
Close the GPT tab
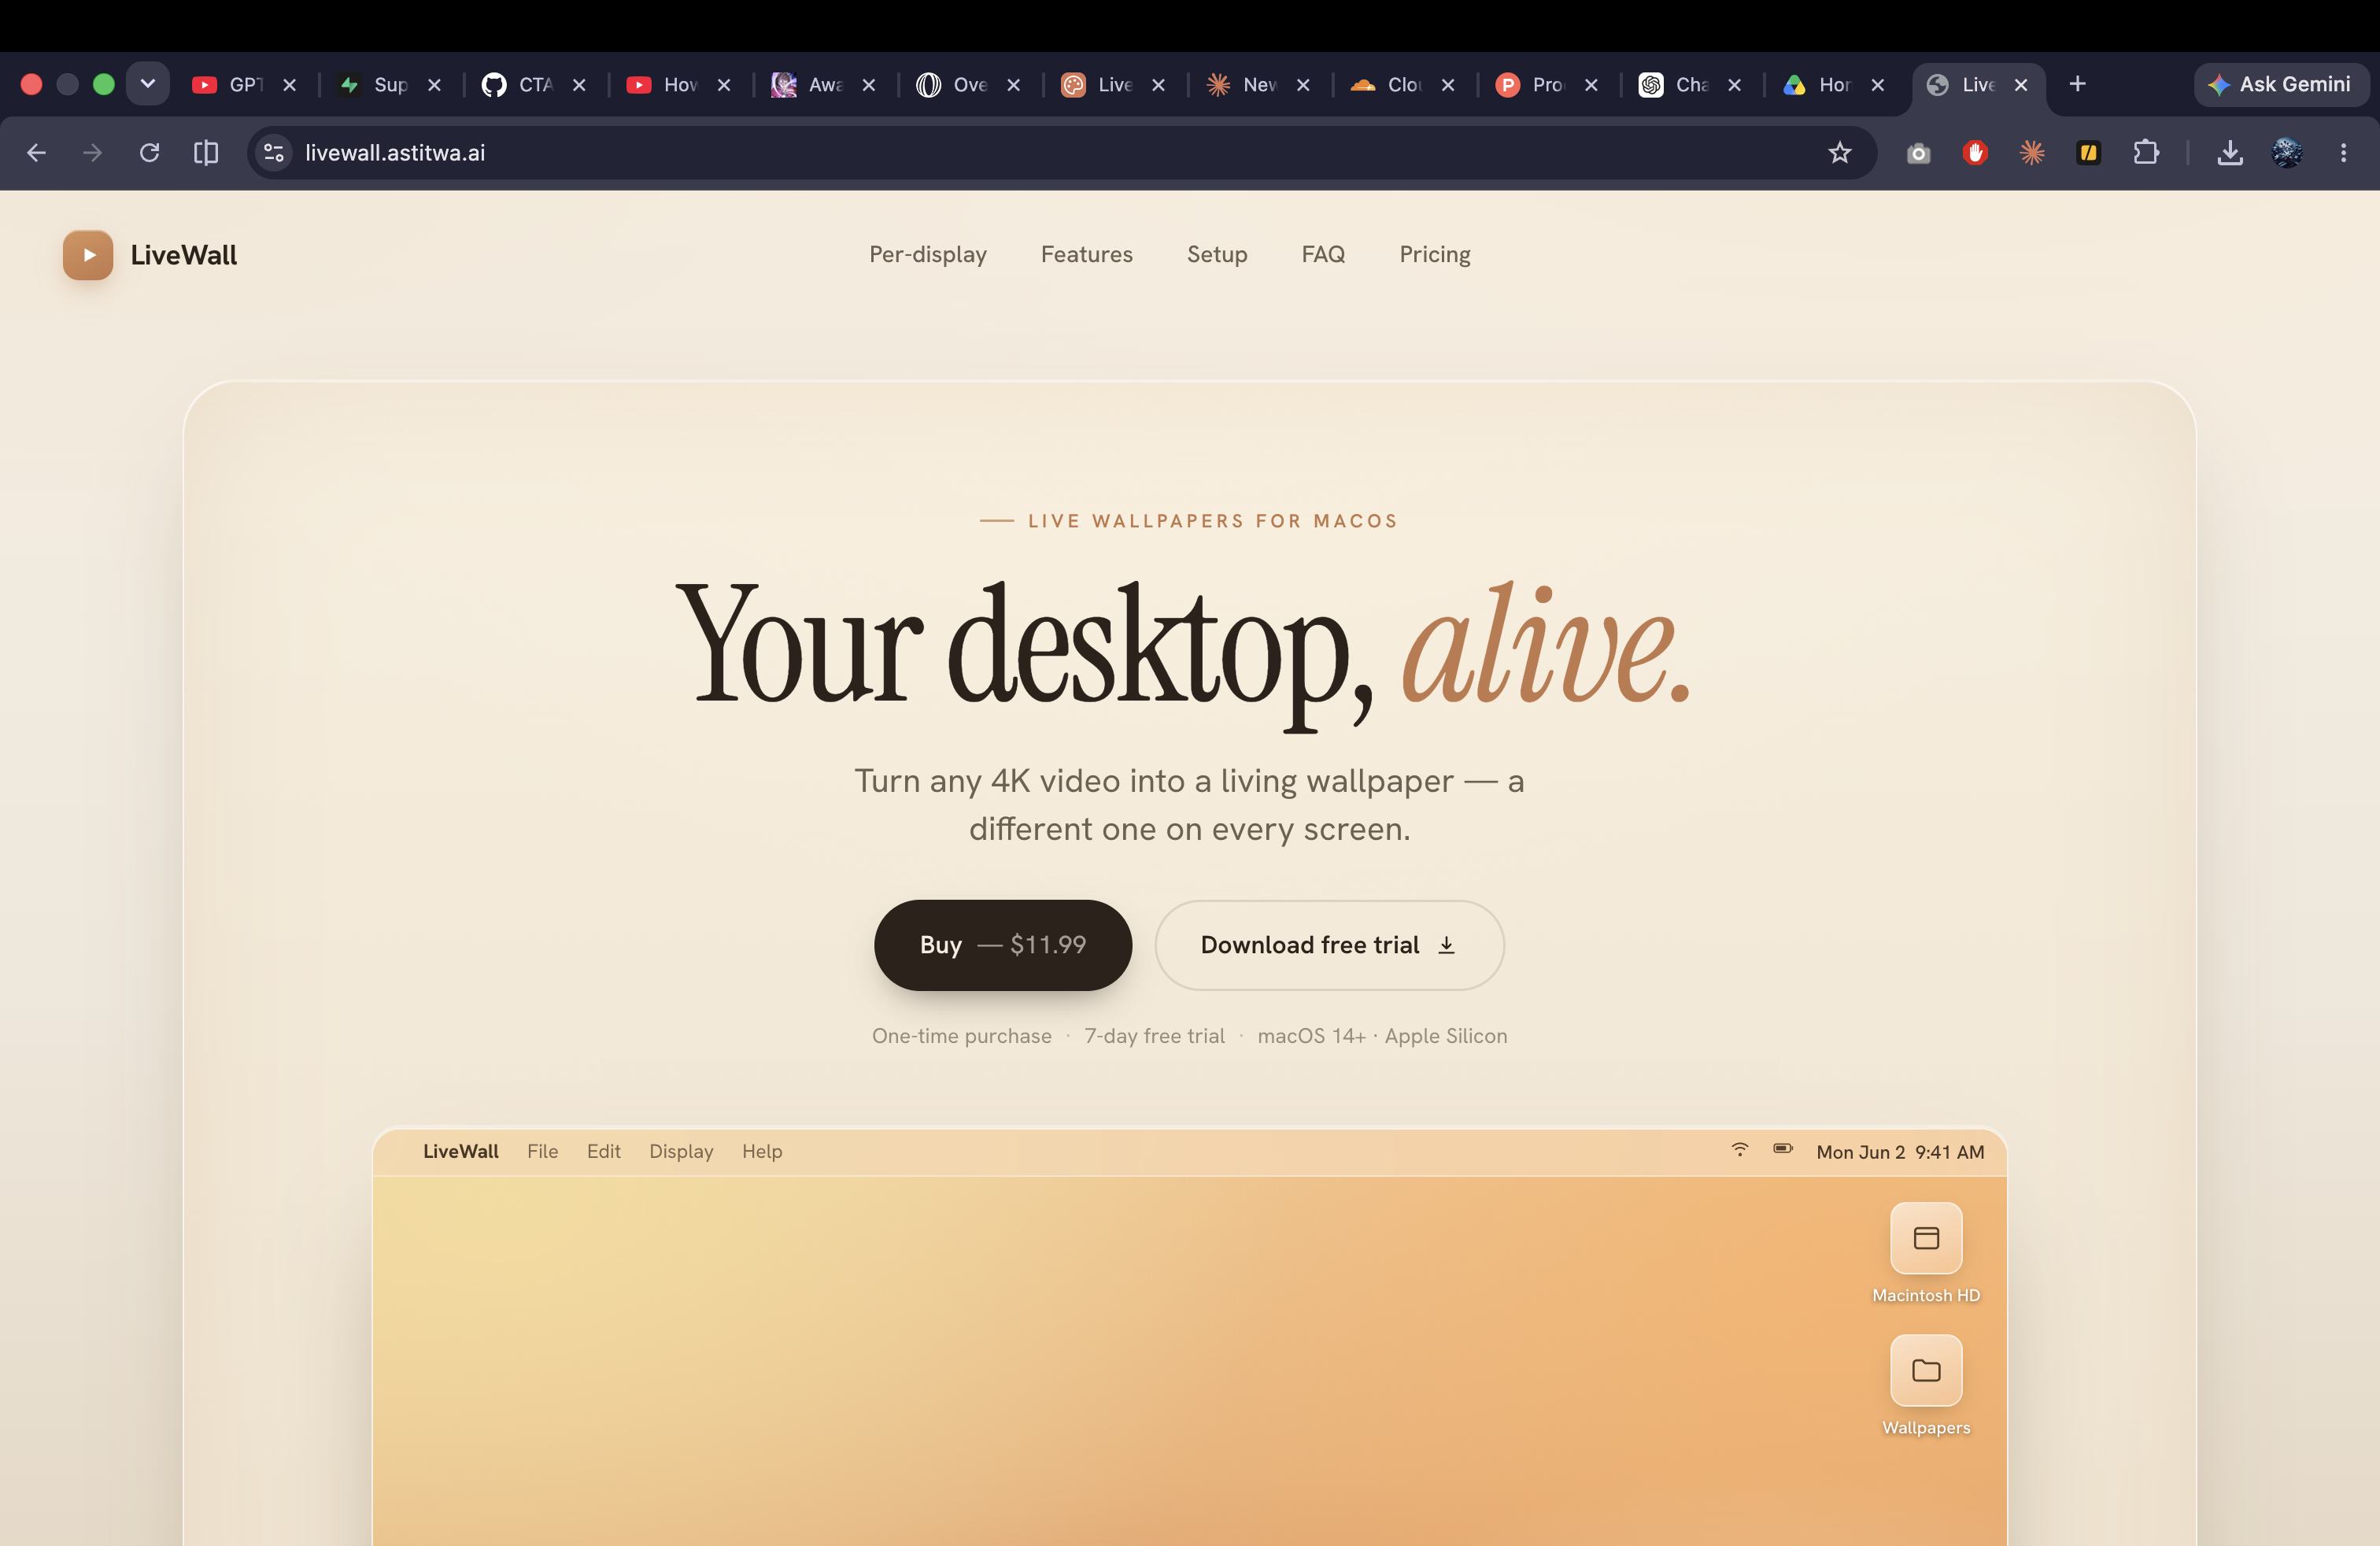coord(289,85)
